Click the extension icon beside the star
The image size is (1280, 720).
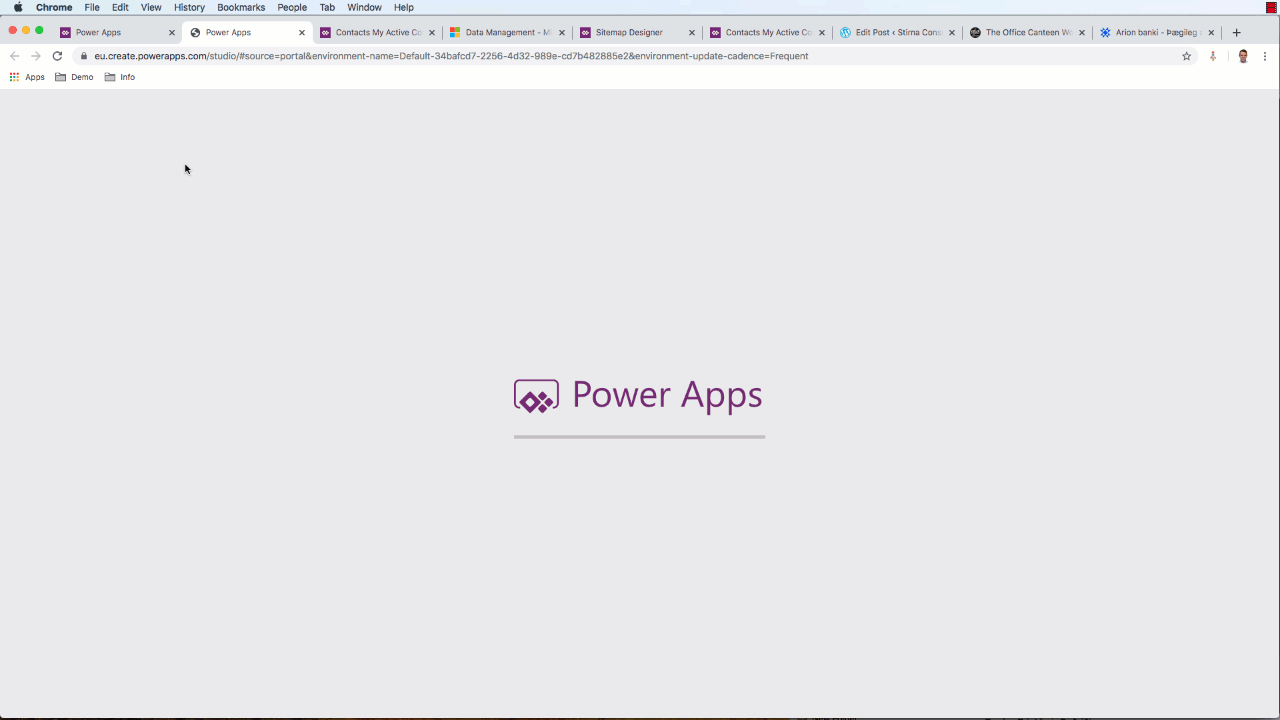[x=1213, y=56]
